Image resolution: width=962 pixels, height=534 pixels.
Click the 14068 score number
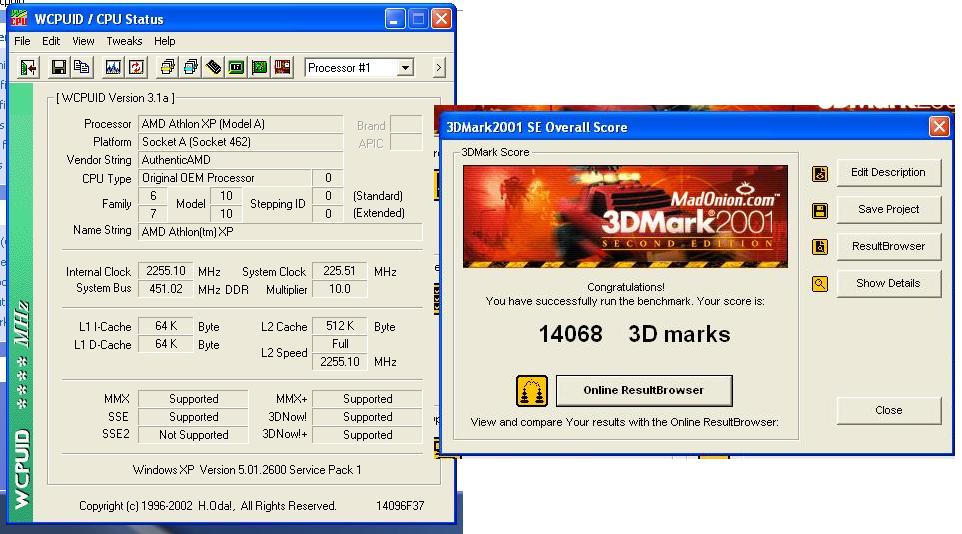[571, 335]
